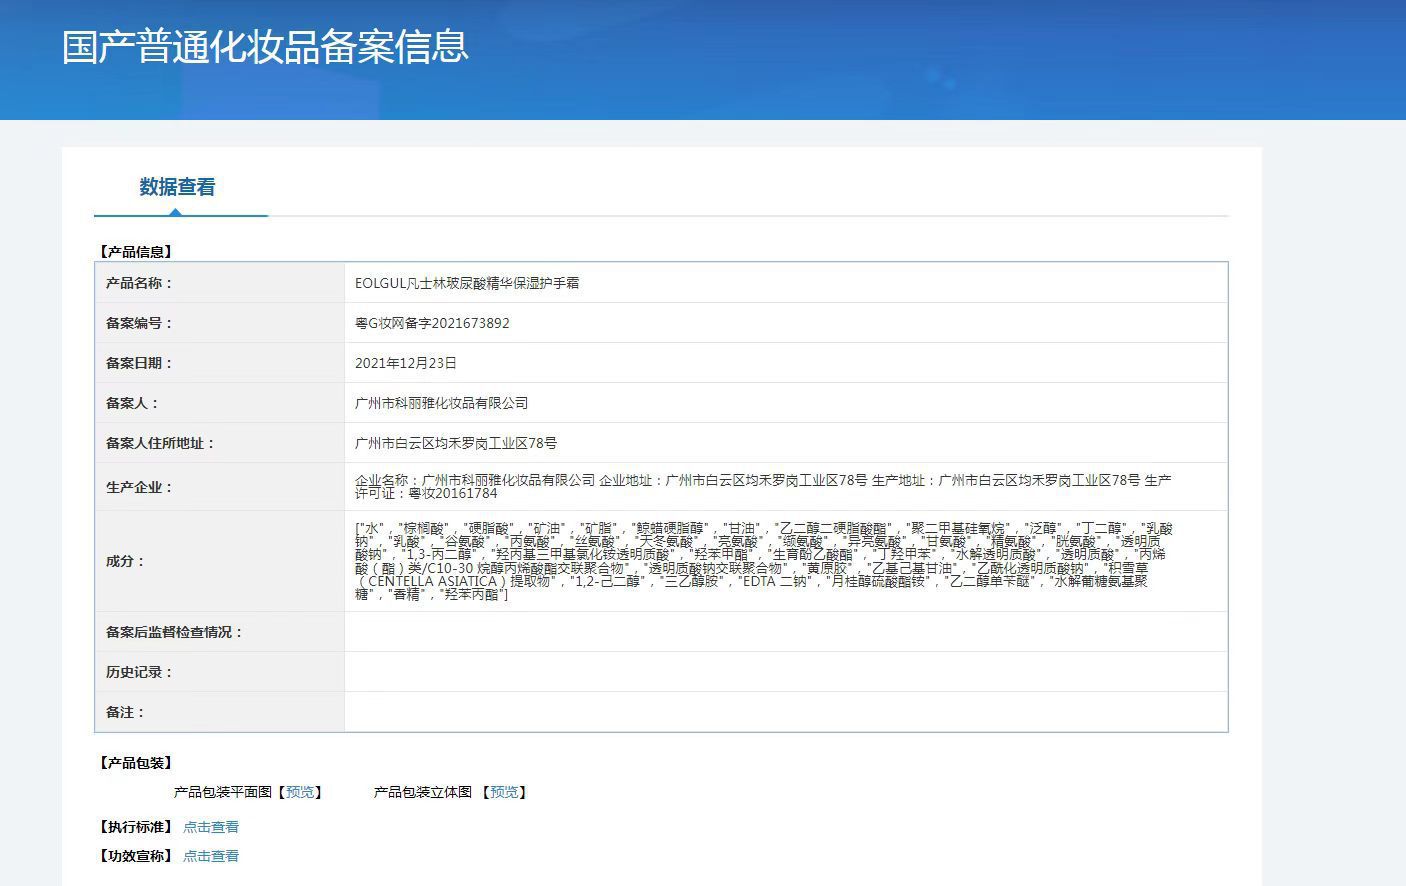This screenshot has height=886, width=1406.
Task: Click the 备案人 value 广州市科丽雅化妆品有限公司
Action: (441, 403)
